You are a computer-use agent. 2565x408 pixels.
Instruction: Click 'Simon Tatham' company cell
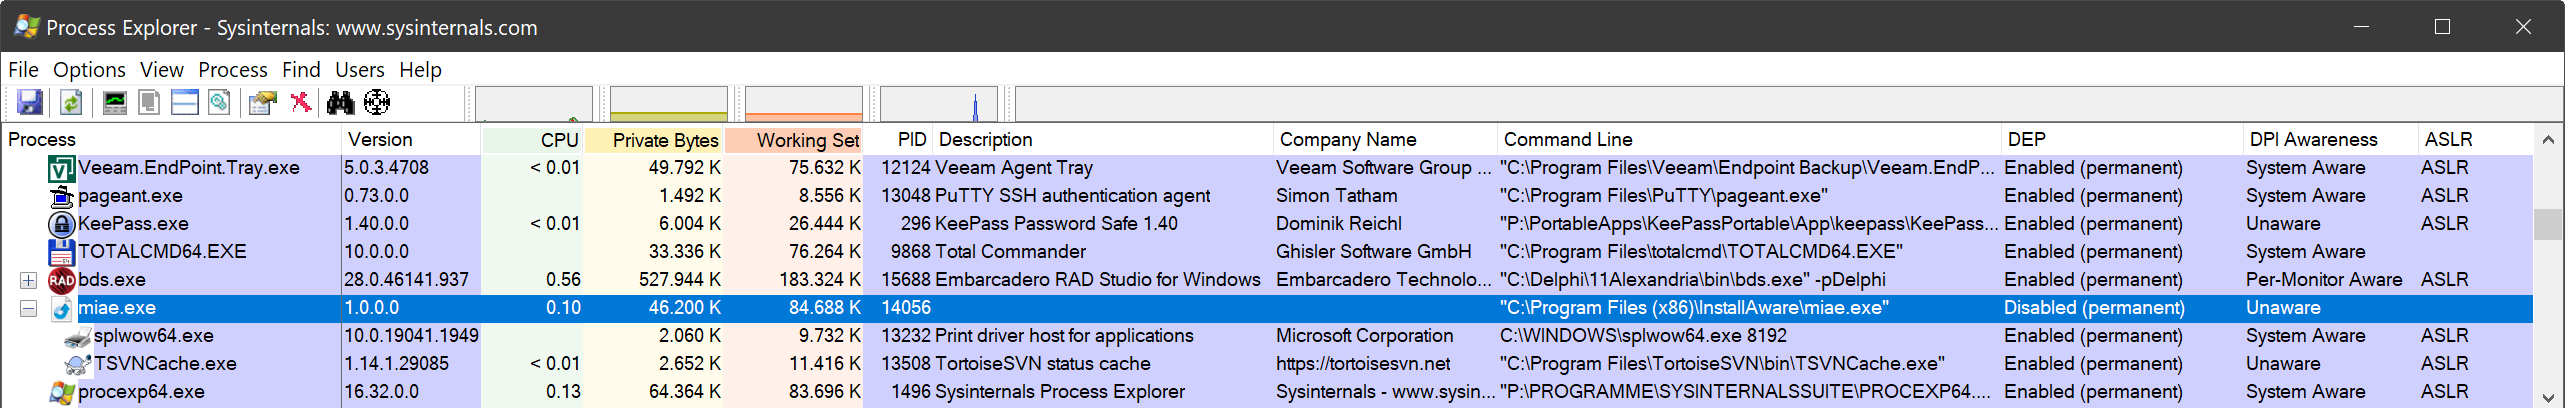pyautogui.click(x=1337, y=196)
